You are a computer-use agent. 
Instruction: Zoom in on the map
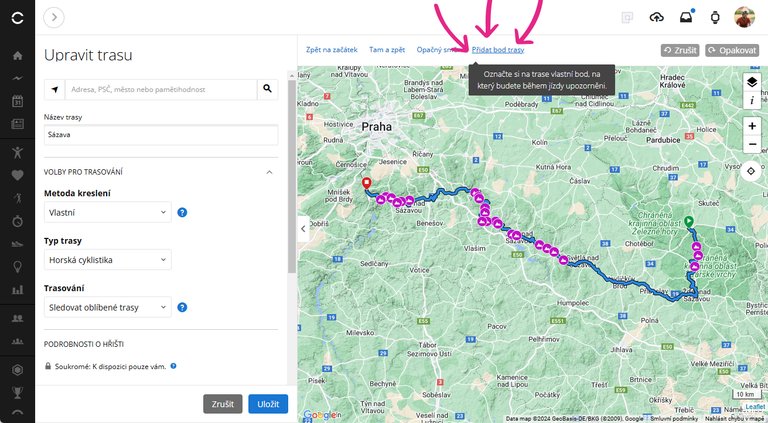(x=751, y=126)
